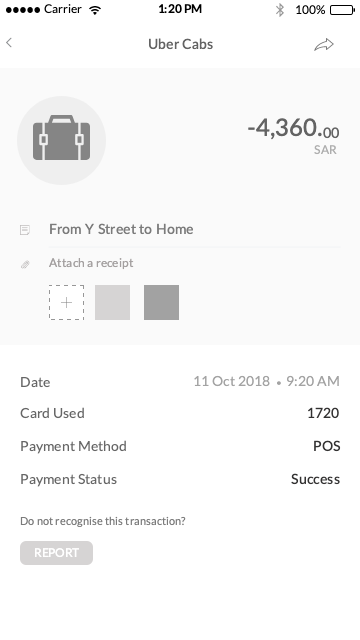Screen dimensions: 360x640
Task: Tap the Payment Method POS value
Action: pyautogui.click(x=327, y=446)
